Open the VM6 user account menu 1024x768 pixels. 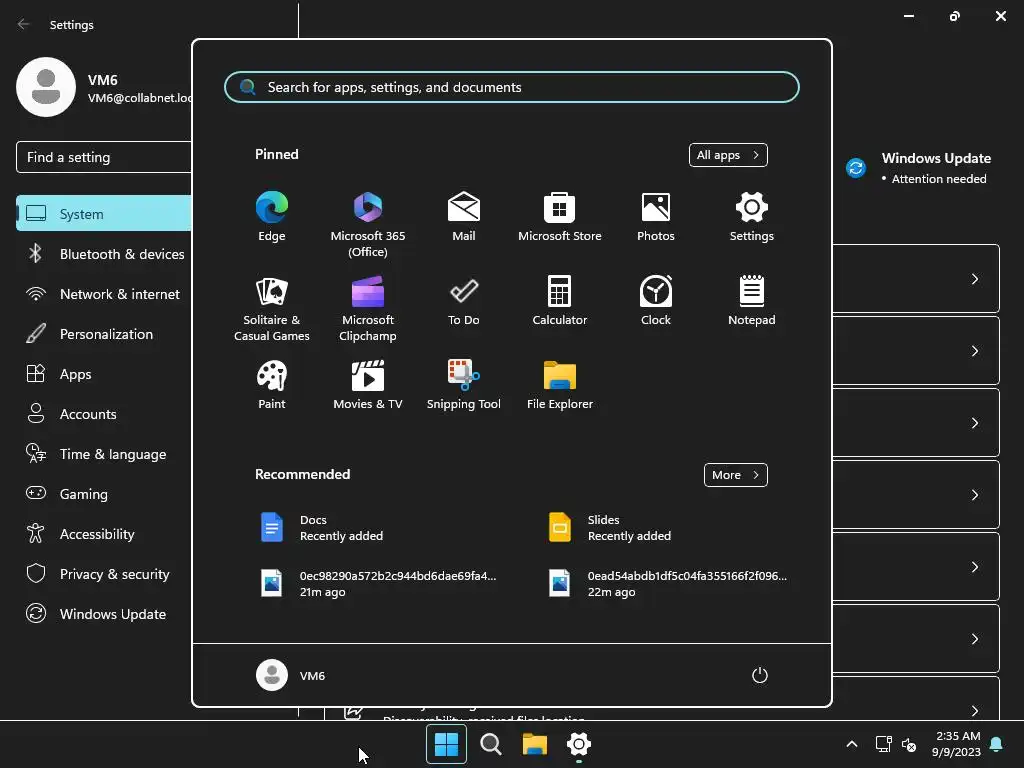tap(291, 675)
